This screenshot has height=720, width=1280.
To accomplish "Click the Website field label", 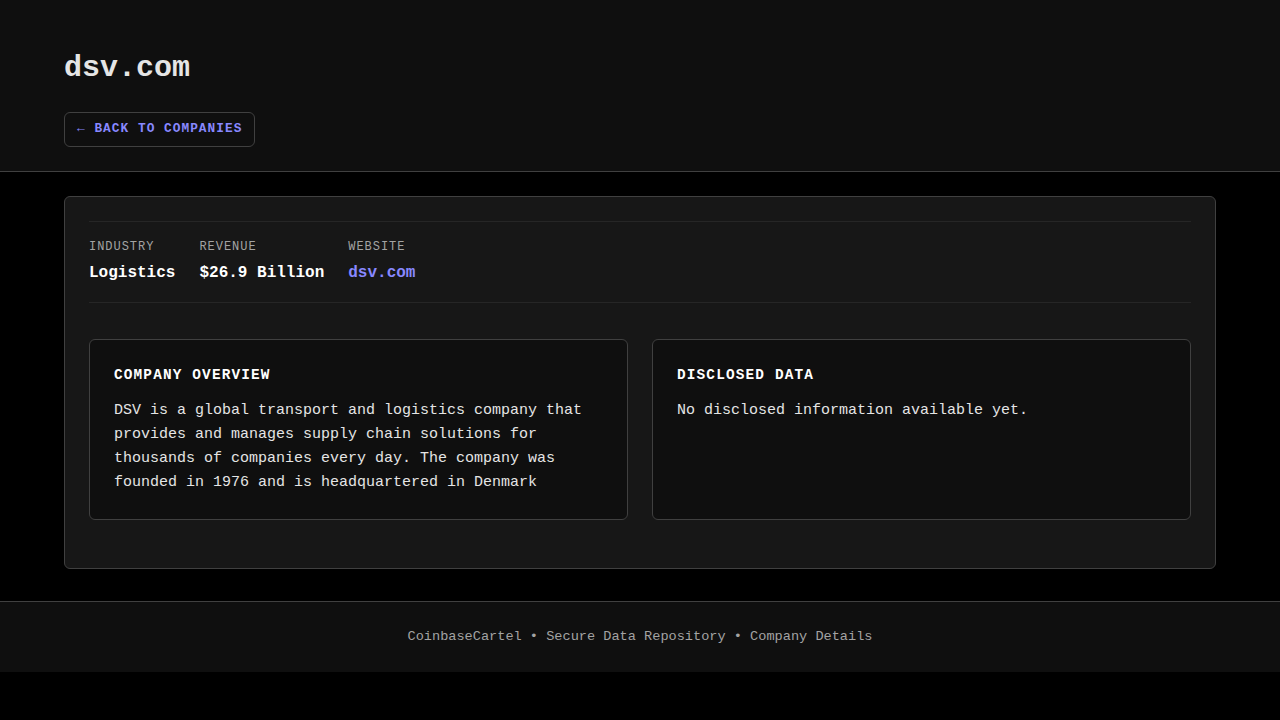I will tap(376, 246).
